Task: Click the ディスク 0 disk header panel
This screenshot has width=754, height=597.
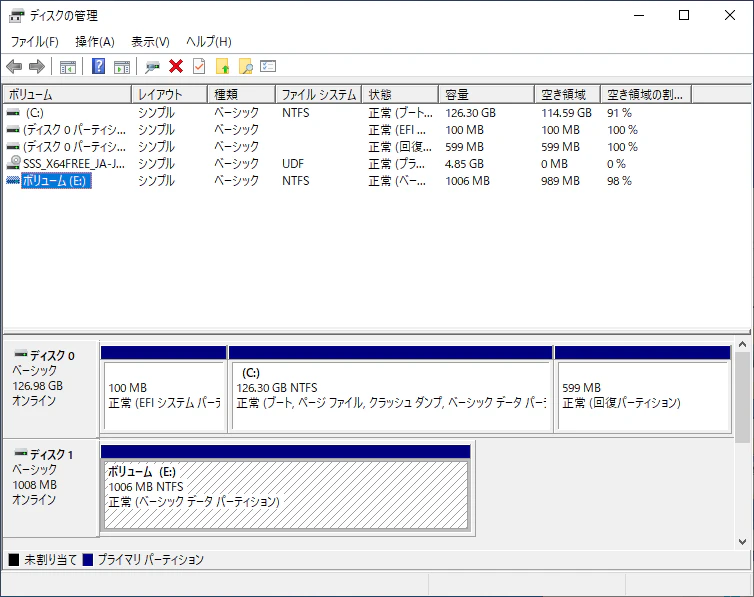Action: (51, 388)
